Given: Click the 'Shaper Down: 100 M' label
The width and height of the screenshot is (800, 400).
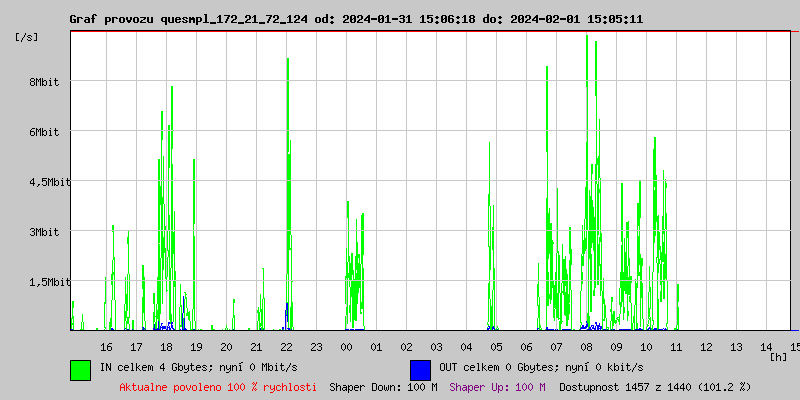Looking at the screenshot, I should coord(383,386).
